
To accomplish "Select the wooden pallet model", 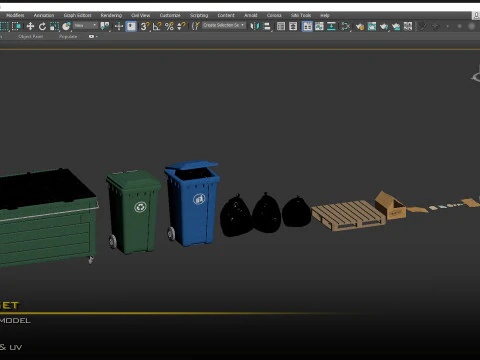I will pos(348,215).
